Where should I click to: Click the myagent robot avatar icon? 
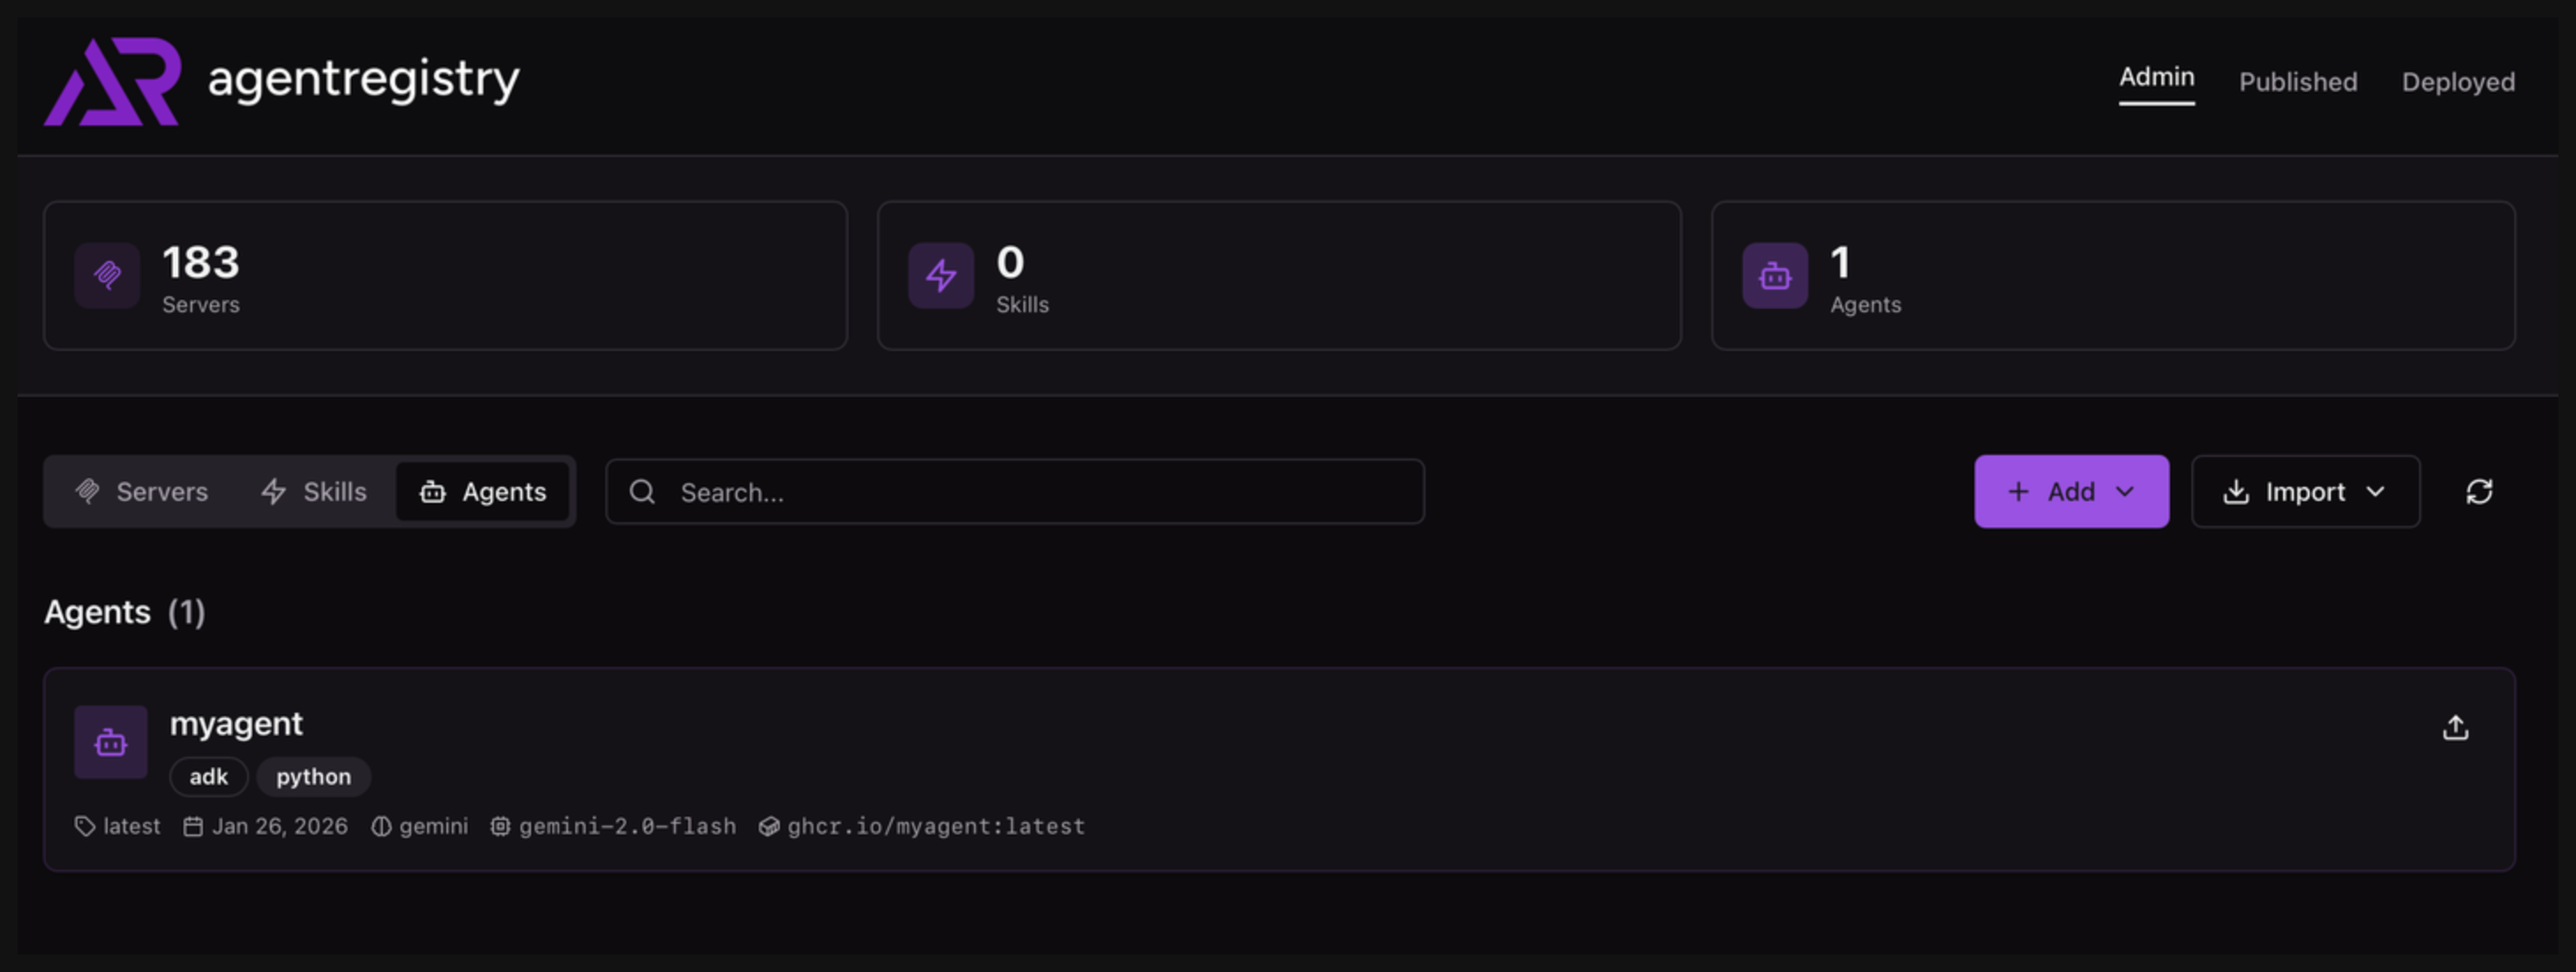point(110,742)
